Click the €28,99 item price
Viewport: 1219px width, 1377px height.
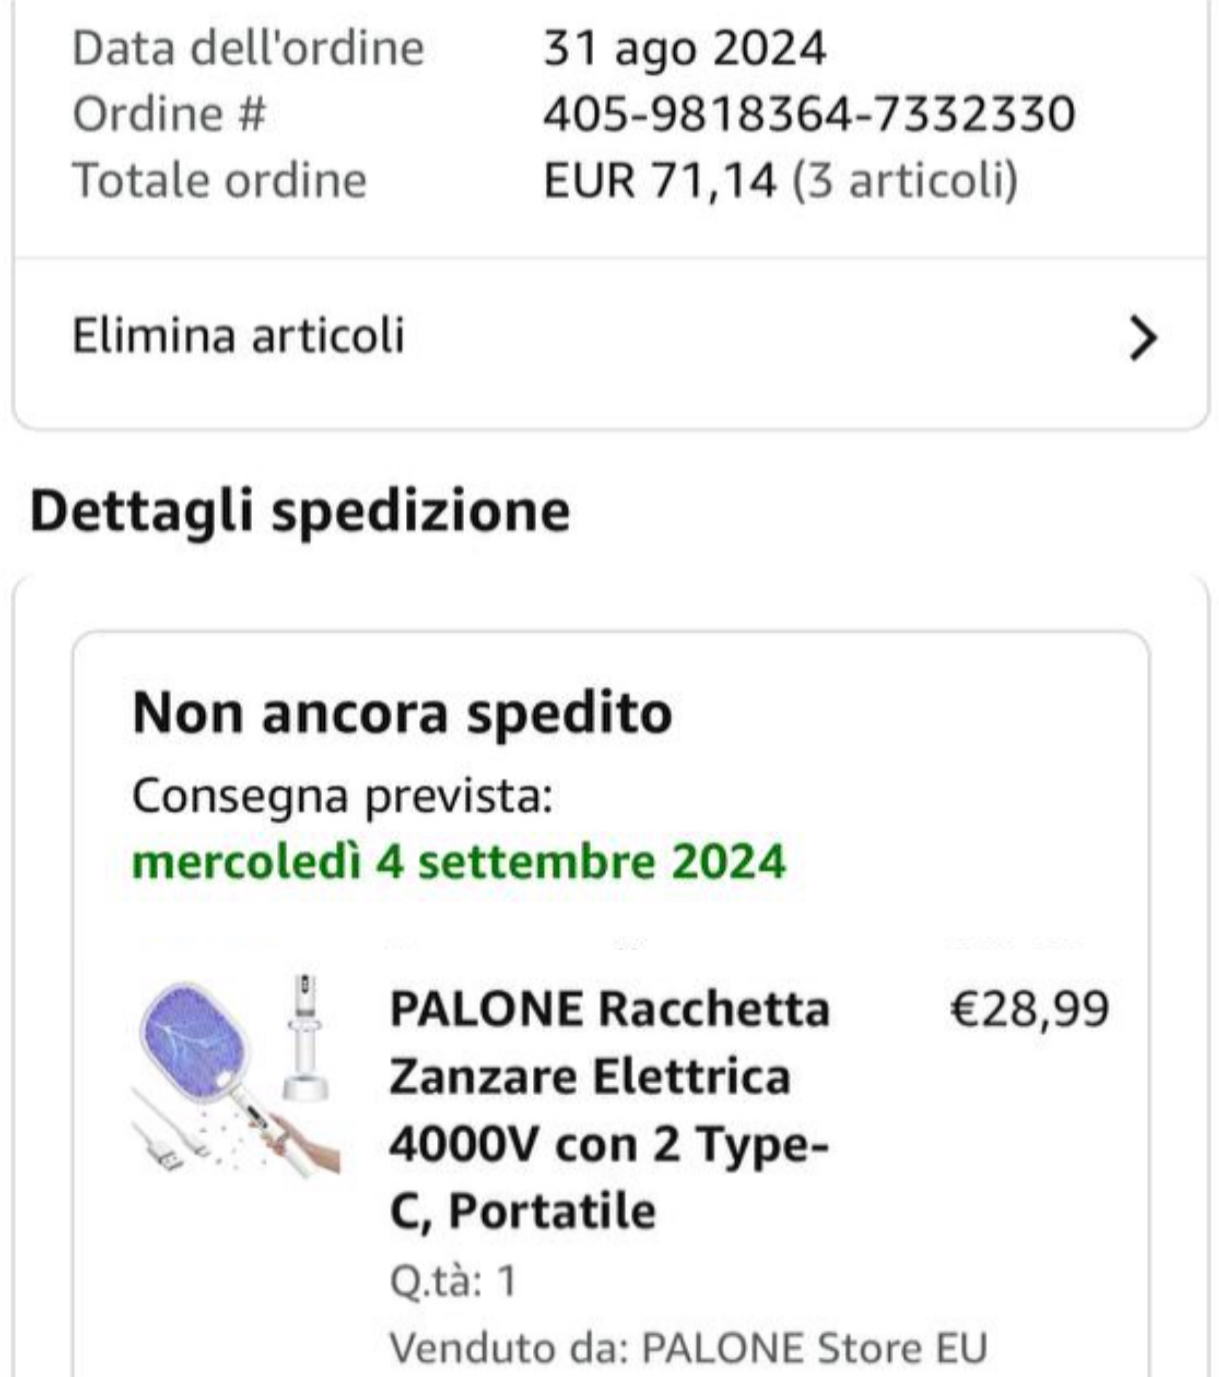click(1028, 1008)
